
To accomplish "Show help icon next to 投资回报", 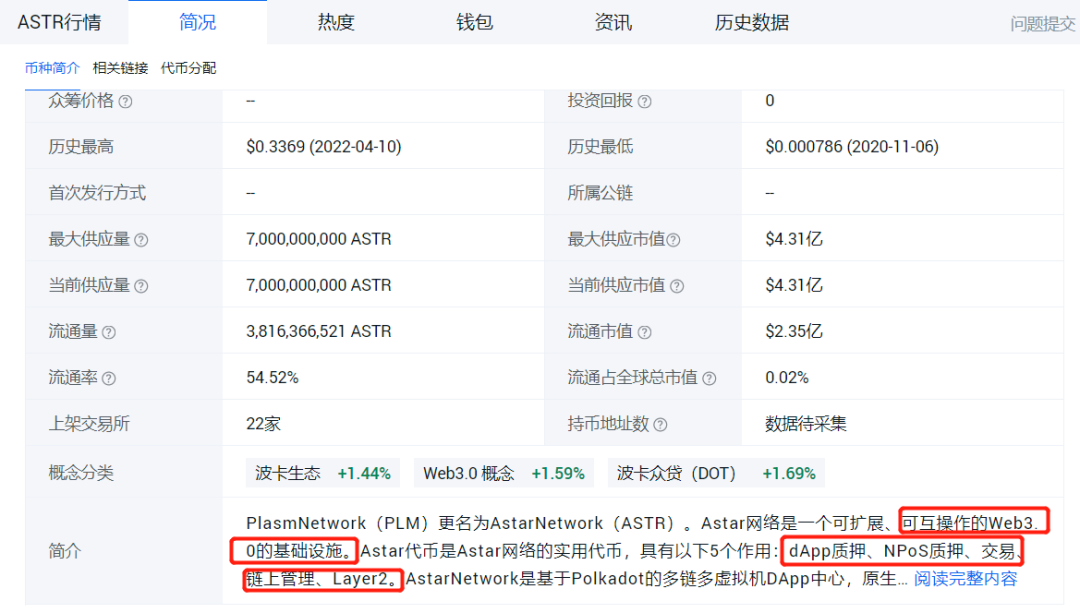I will pyautogui.click(x=645, y=102).
